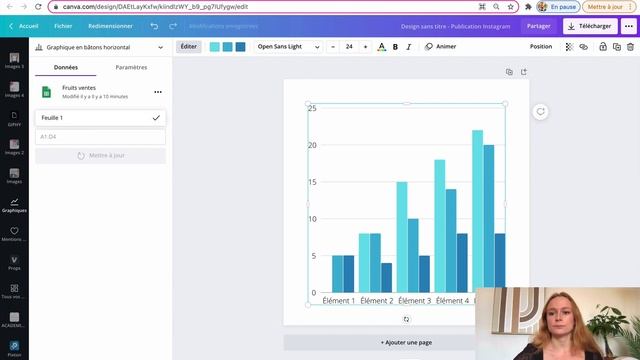Screen dimensions: 640x360
Task: Undo the last action
Action: point(154,26)
